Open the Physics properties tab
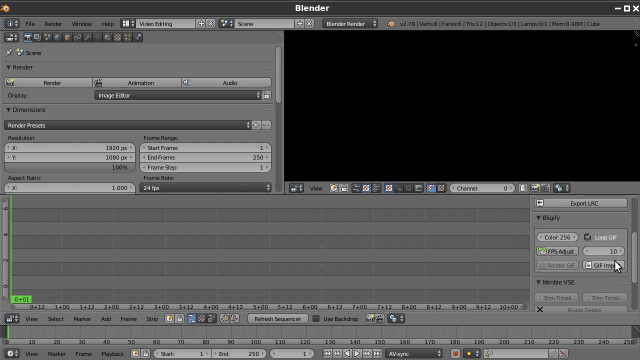 click(x=138, y=38)
